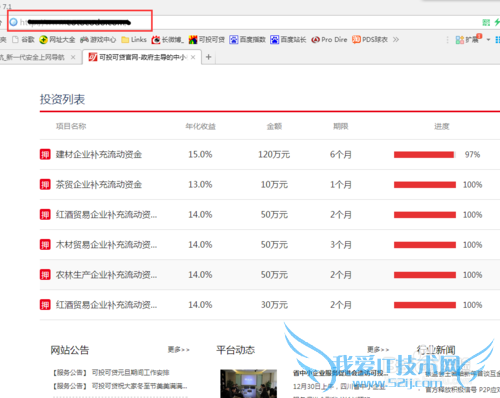Open the 平台动态 meeting photo thumbnail

248,383
